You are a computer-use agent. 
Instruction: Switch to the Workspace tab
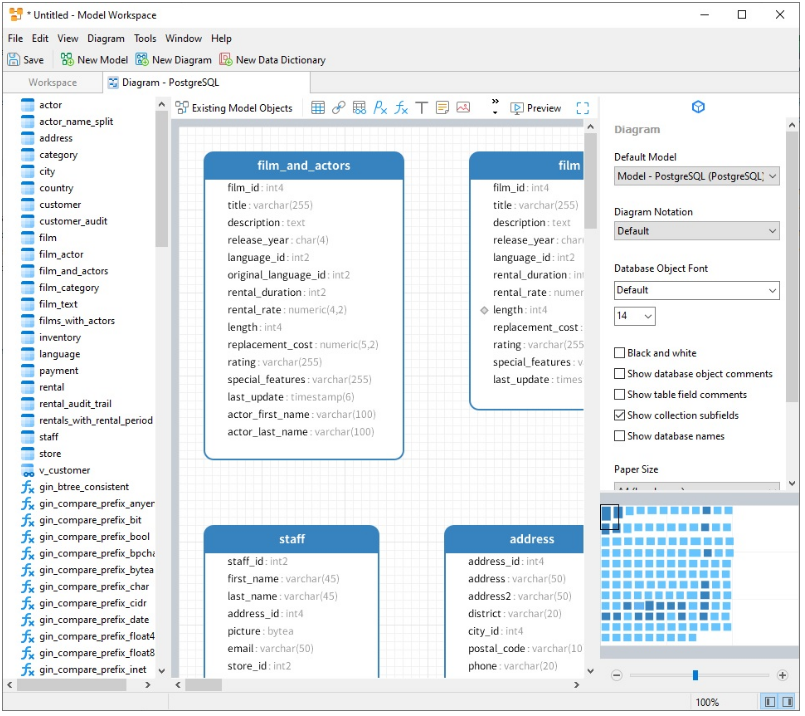tap(52, 83)
